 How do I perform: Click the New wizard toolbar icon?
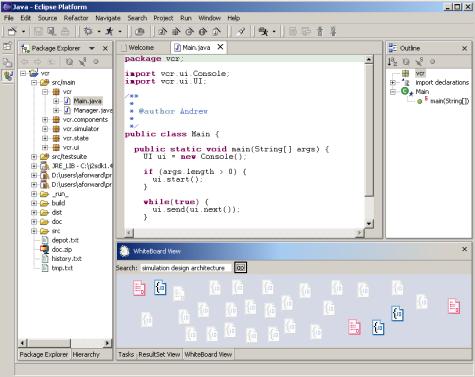click(x=12, y=31)
